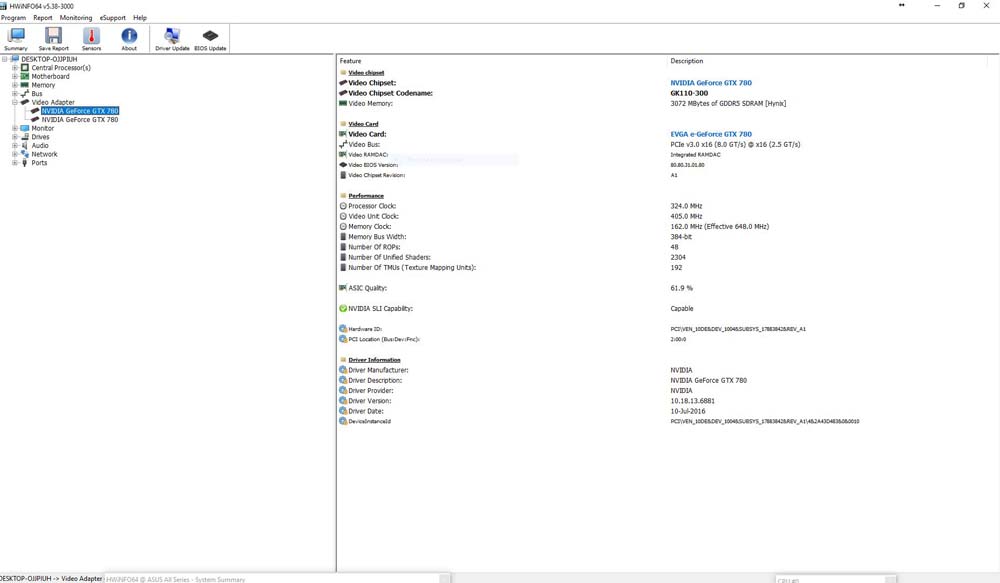Open the Monitoring menu

point(76,18)
